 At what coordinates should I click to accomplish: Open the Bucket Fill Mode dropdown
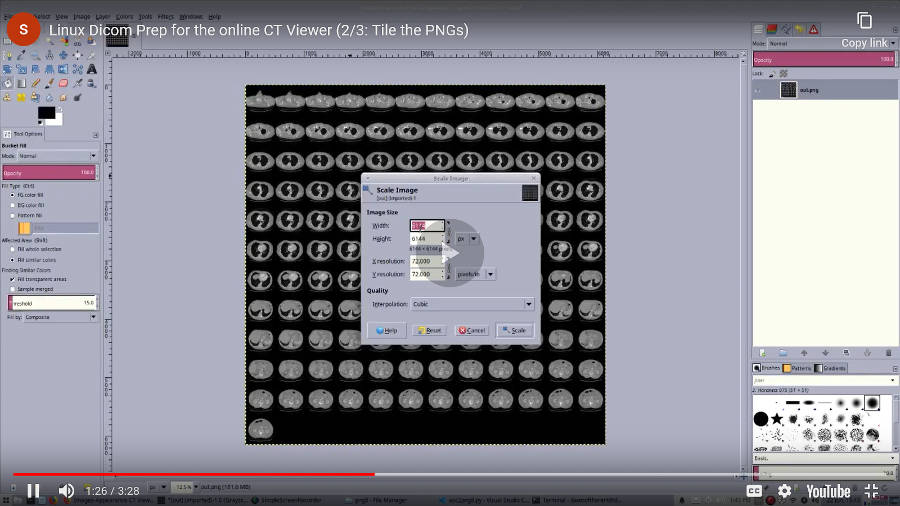57,156
